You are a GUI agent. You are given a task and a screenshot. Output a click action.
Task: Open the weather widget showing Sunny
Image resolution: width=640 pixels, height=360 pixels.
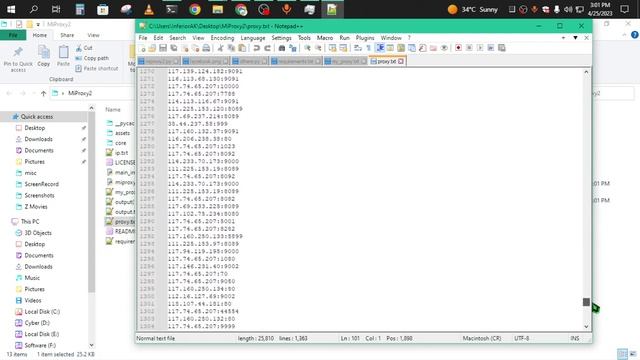click(x=473, y=9)
